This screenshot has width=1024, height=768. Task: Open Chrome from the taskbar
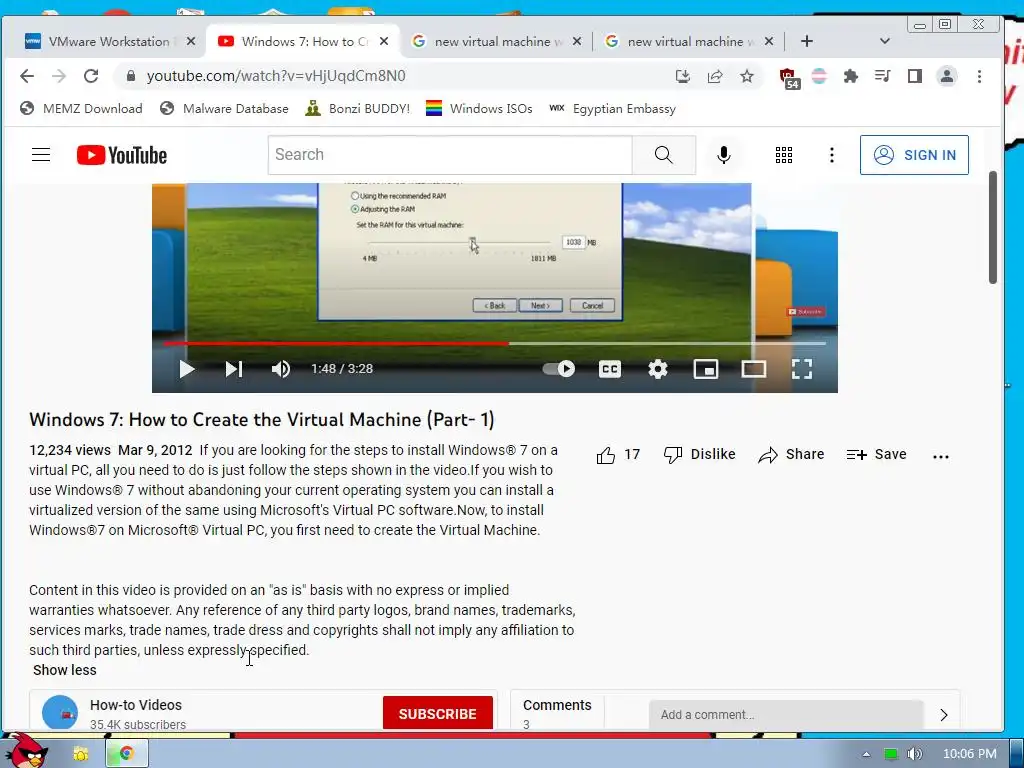[127, 754]
